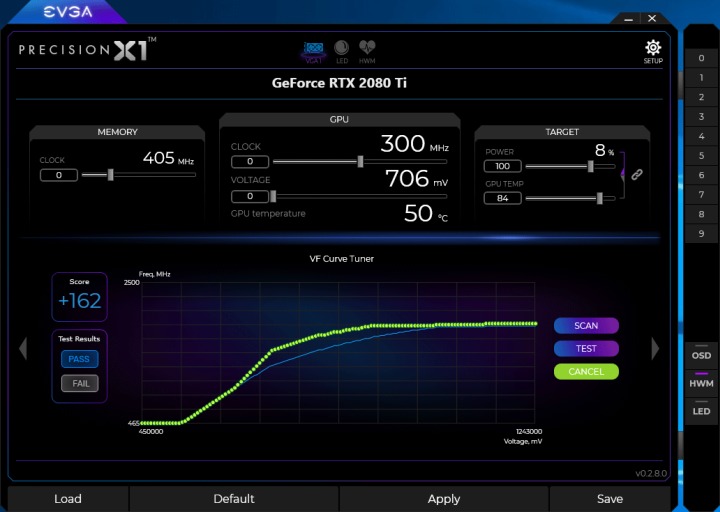720x512 pixels.
Task: Close the Precision X1 window
Action: pos(652,18)
